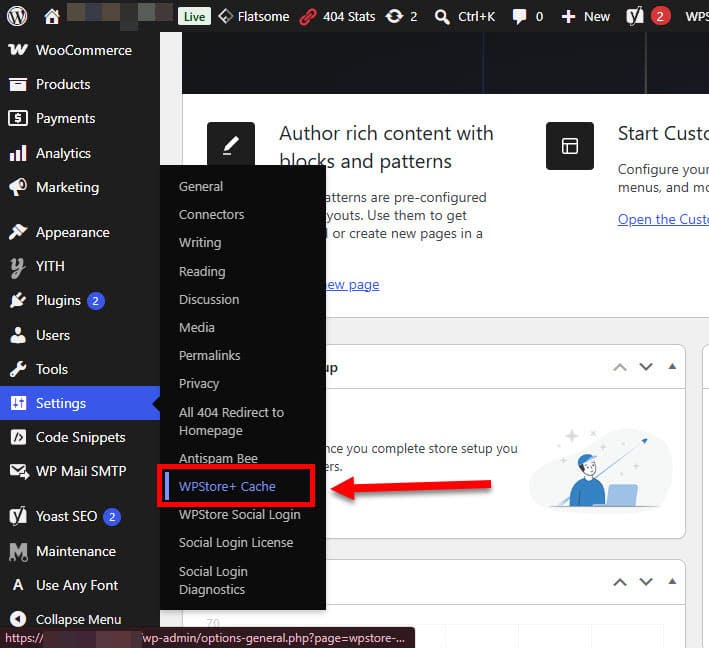Click the Open the Customizer link
Image resolution: width=709 pixels, height=648 pixels.
663,219
